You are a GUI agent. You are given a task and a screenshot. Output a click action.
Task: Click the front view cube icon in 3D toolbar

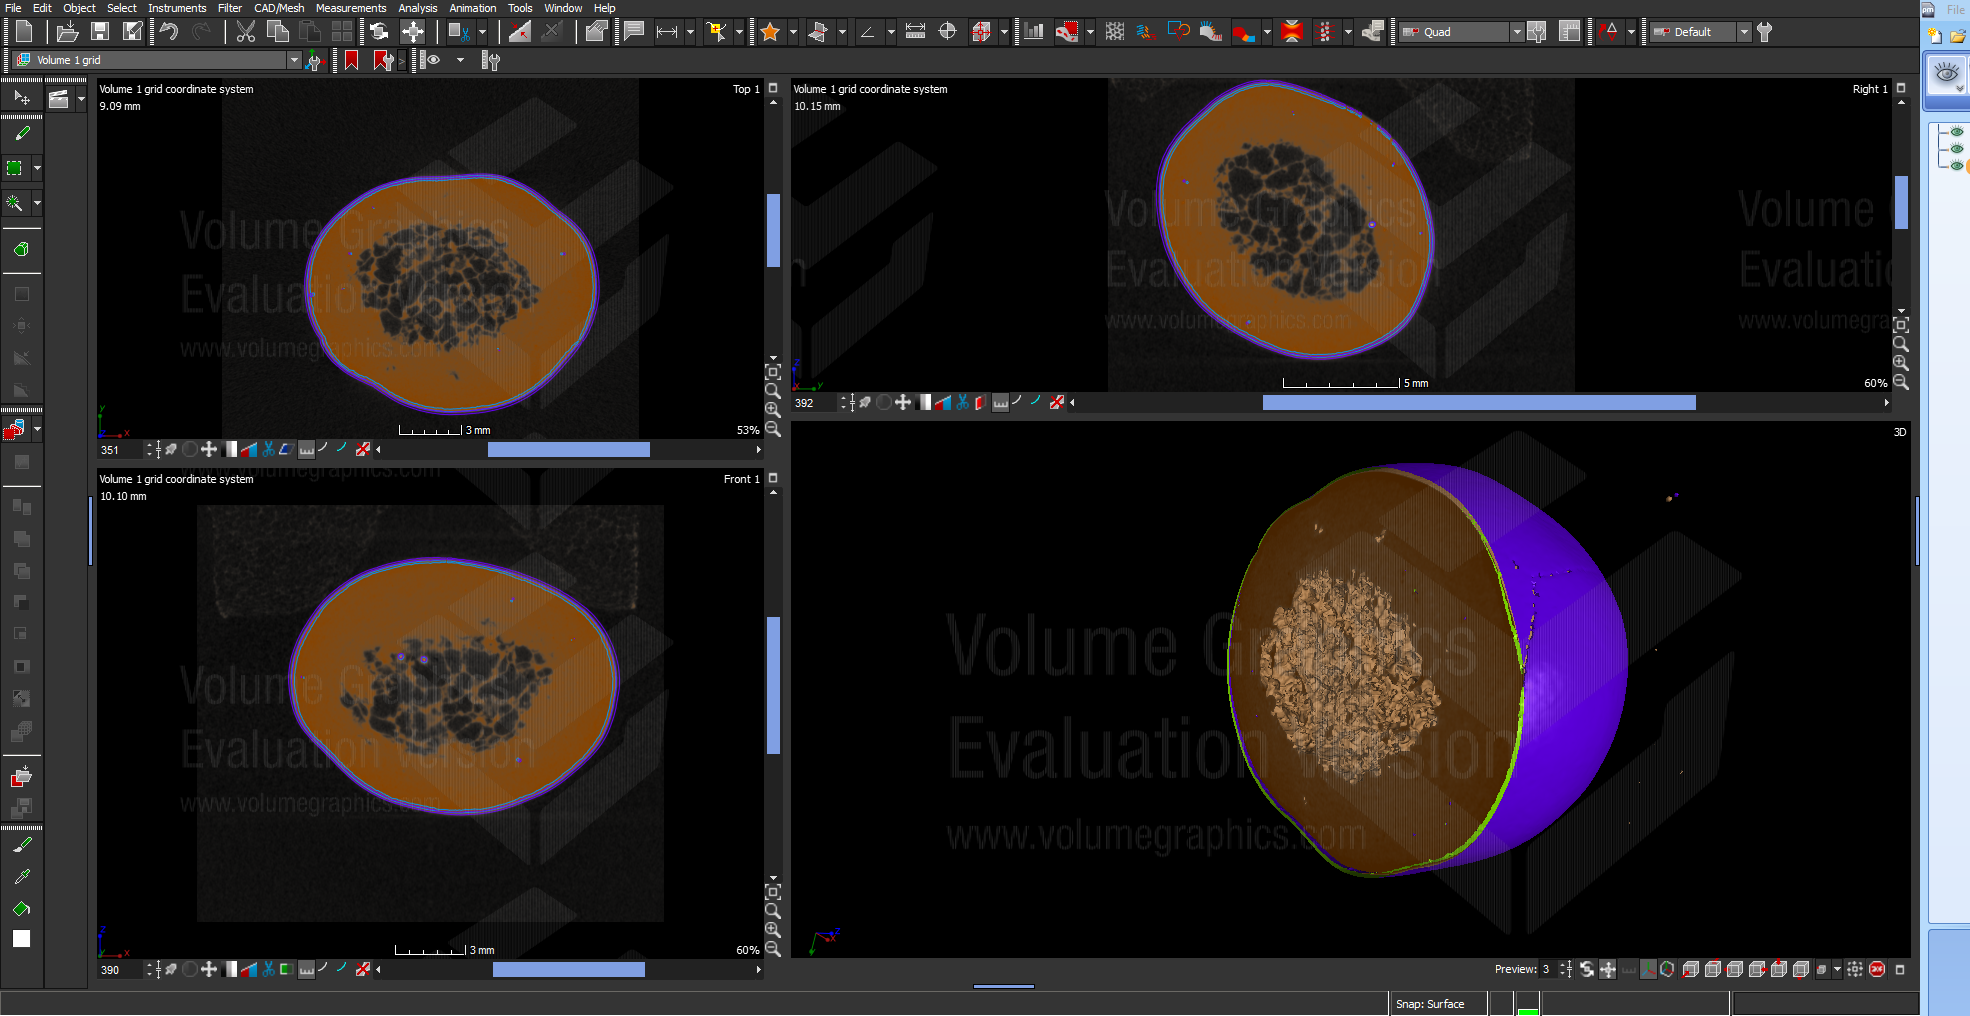point(1691,969)
